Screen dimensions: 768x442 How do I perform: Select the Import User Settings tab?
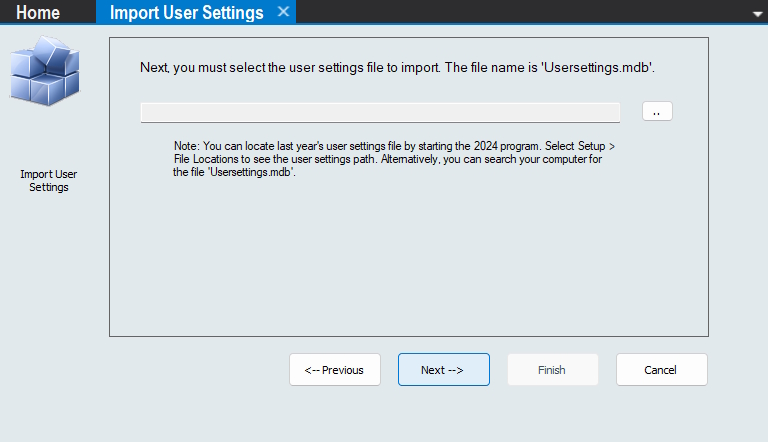point(186,12)
